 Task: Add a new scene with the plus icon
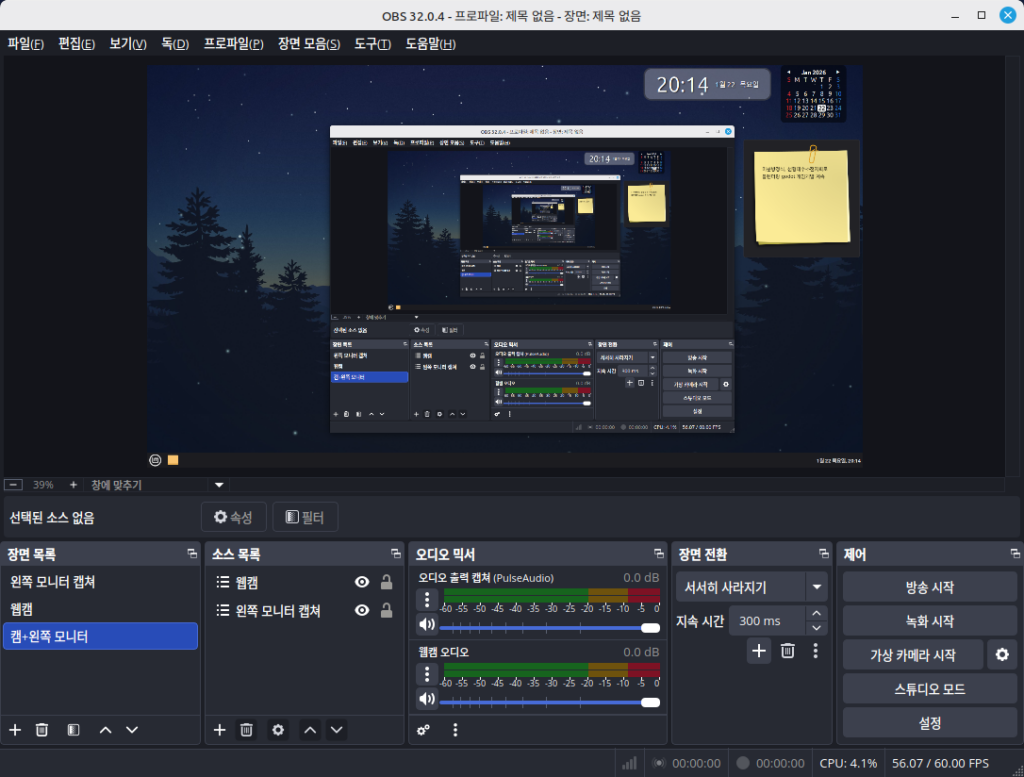(15, 730)
